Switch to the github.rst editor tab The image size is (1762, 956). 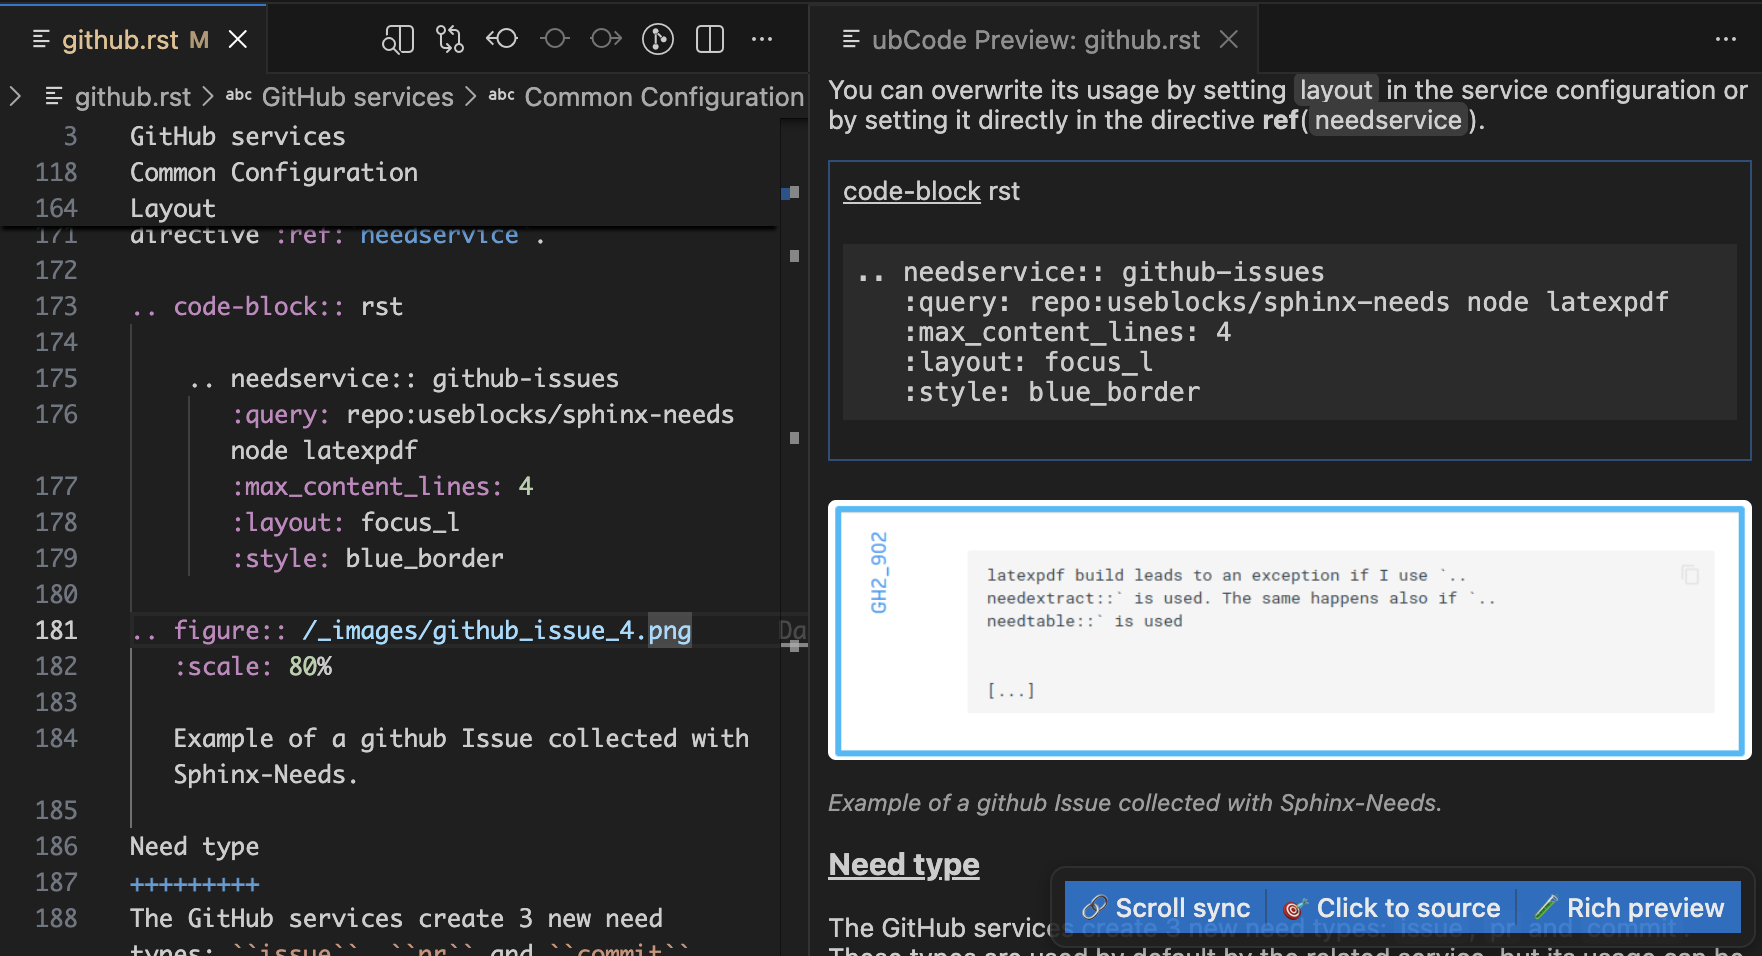coord(120,40)
